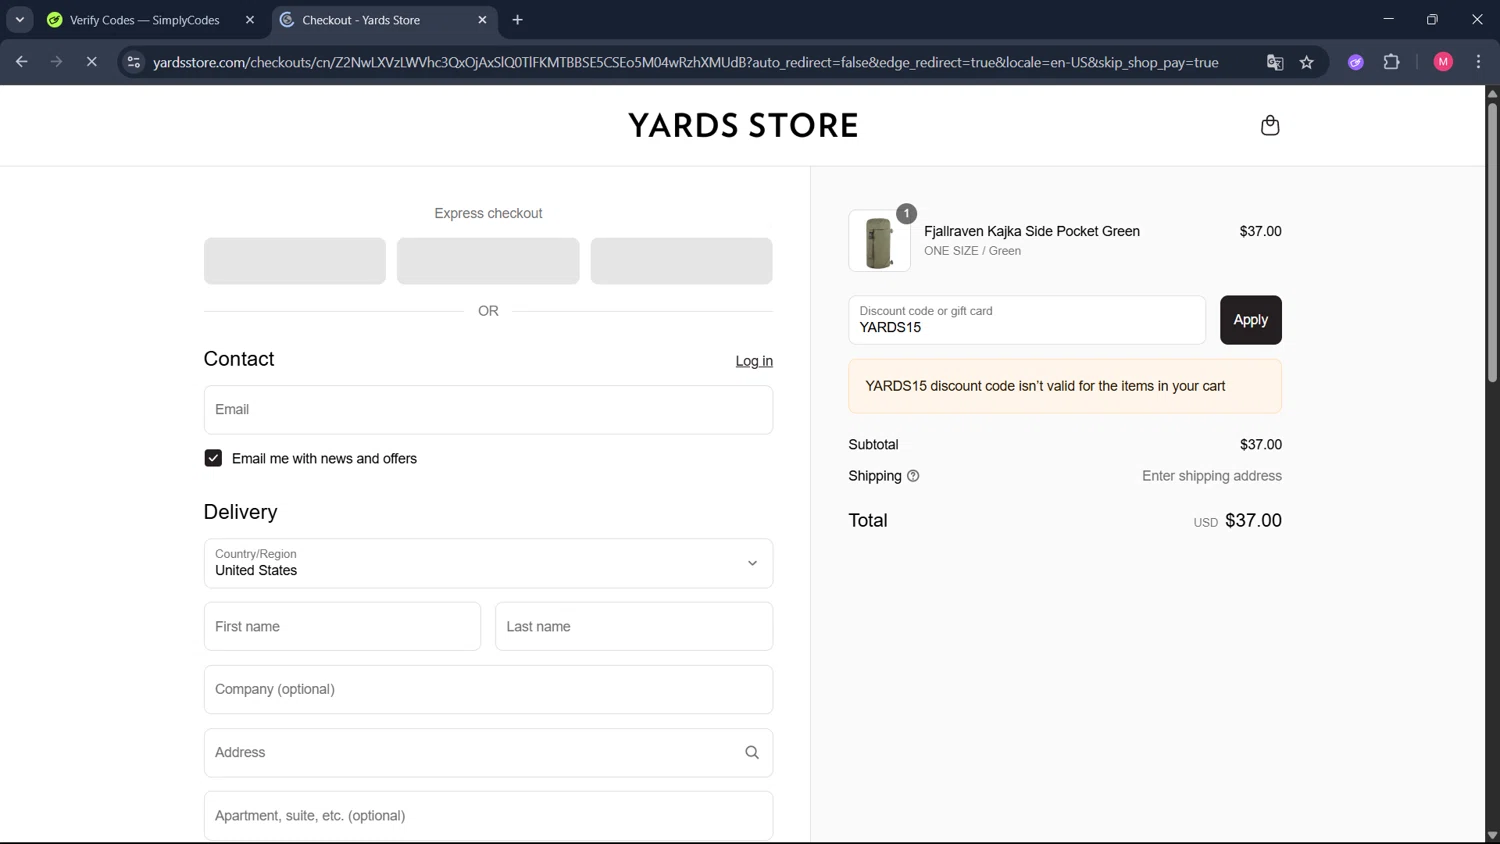Click the YARDS15 invalid discount error message
Image resolution: width=1500 pixels, height=844 pixels.
pos(1065,386)
